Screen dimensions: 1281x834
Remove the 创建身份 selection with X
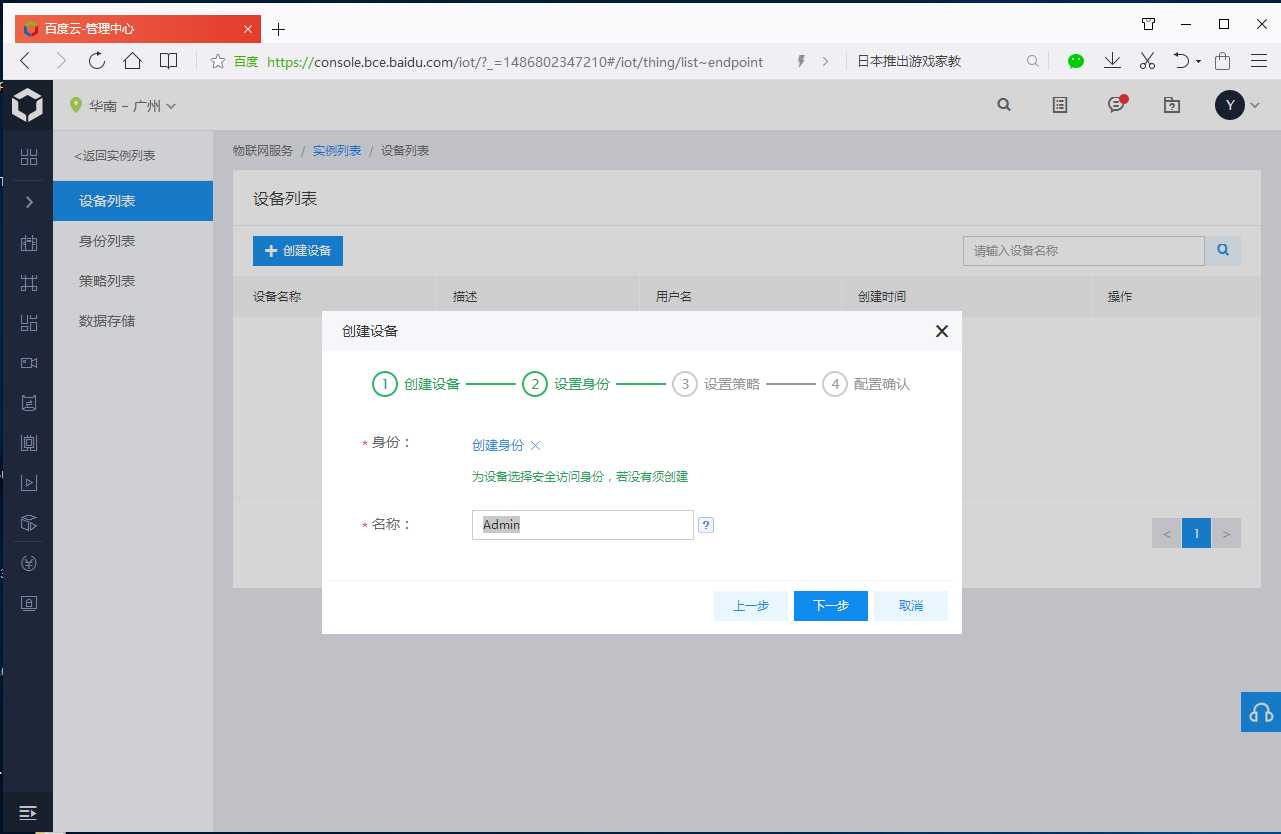535,446
